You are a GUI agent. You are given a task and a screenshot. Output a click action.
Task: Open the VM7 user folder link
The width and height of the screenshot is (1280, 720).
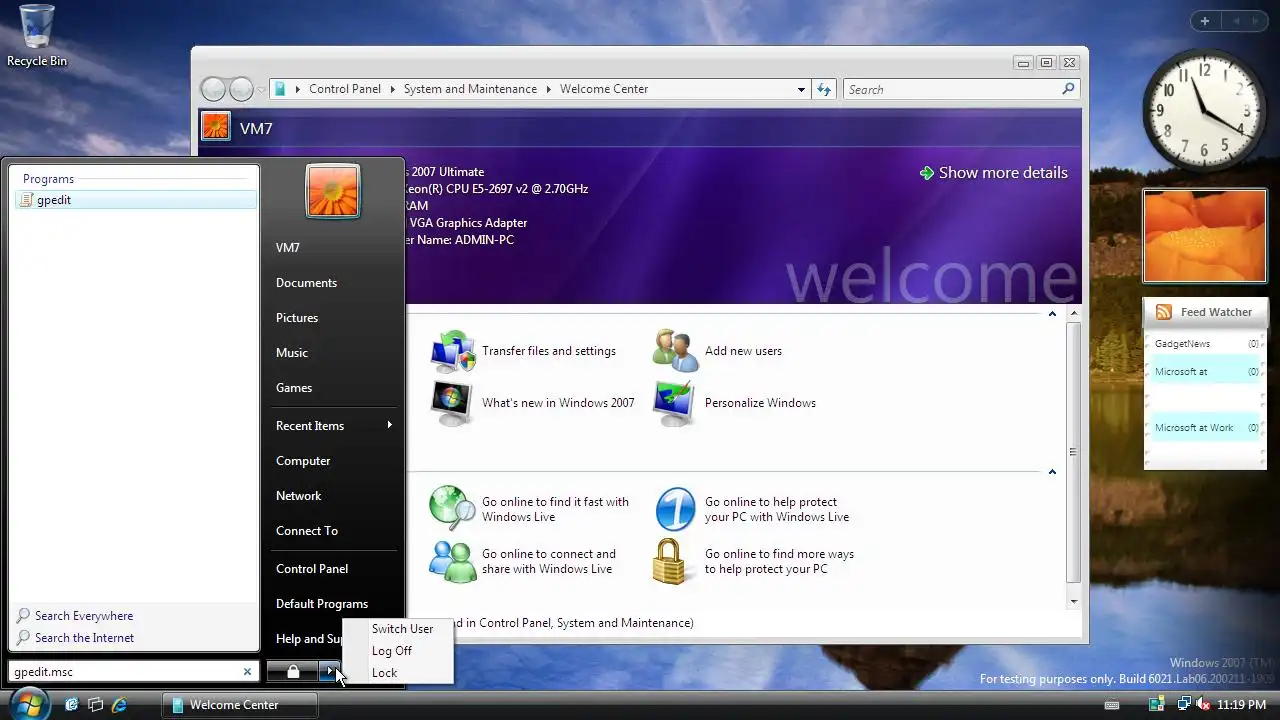[x=288, y=248]
